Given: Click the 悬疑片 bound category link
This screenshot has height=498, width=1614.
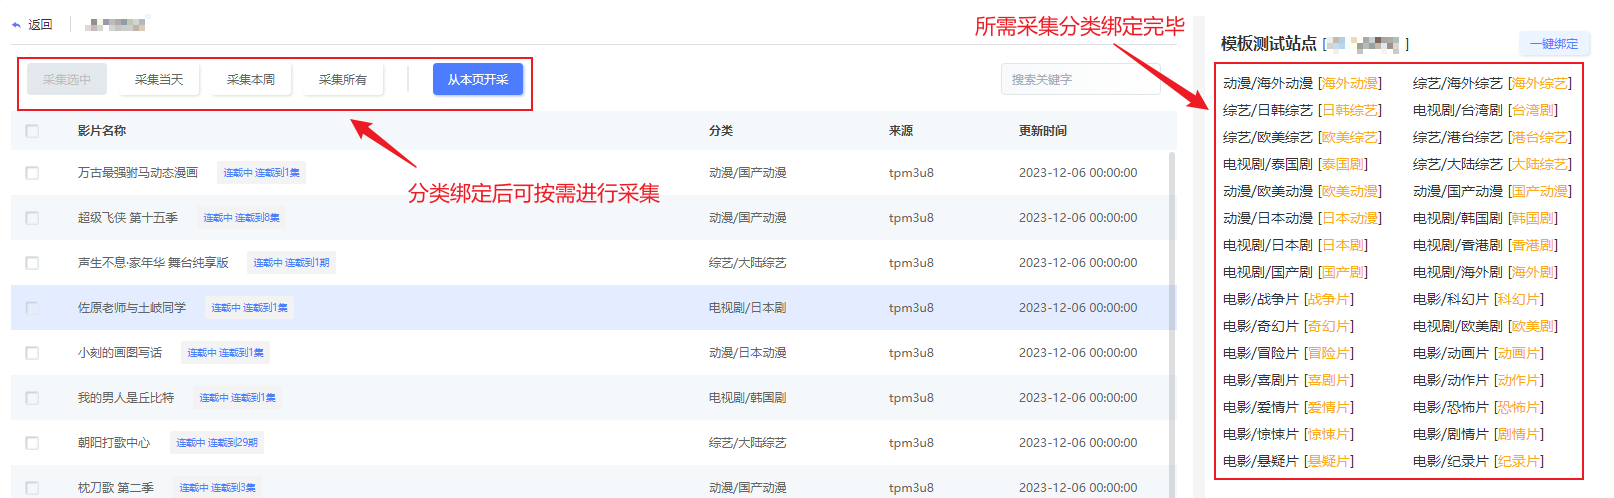Looking at the screenshot, I should pos(1329,462).
